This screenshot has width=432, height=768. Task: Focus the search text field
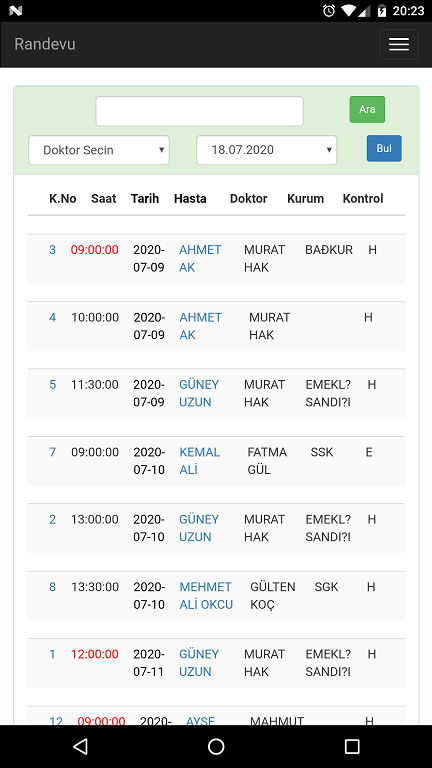coord(199,111)
